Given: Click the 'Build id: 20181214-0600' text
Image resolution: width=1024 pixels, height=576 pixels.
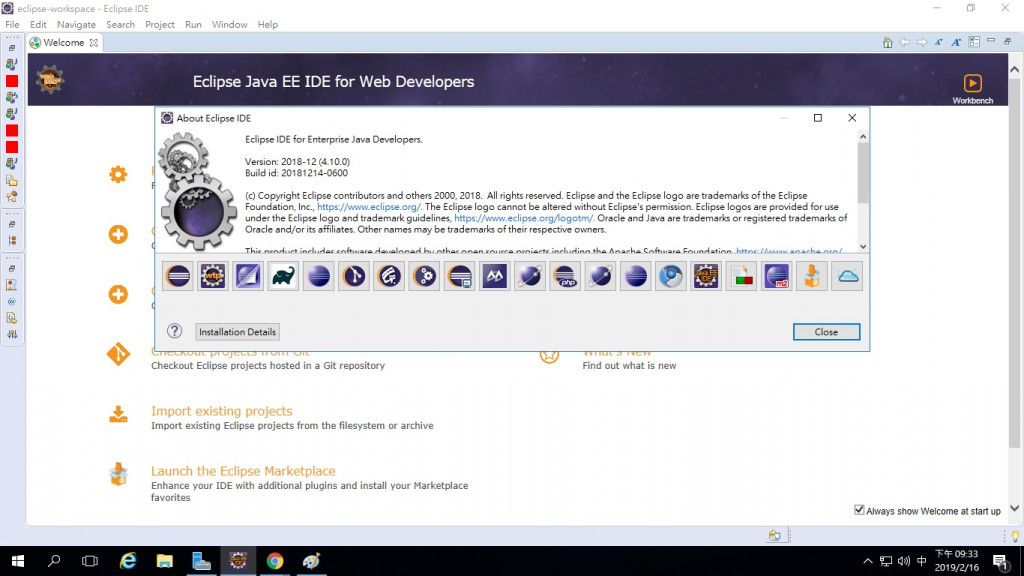Looking at the screenshot, I should 296,173.
